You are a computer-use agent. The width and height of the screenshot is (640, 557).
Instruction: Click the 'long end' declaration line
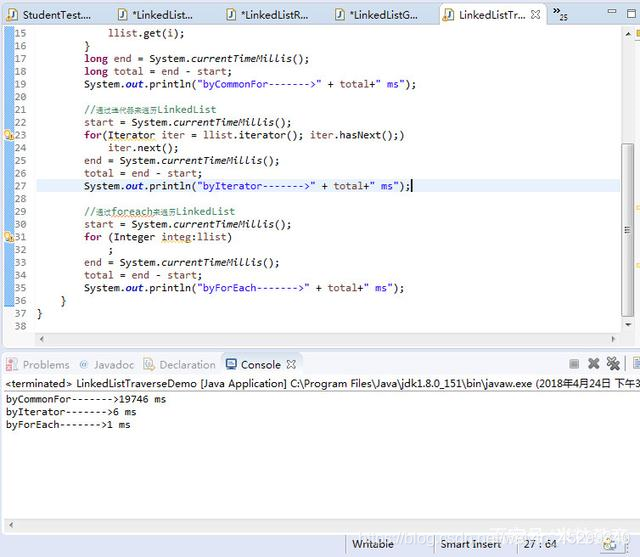tap(197, 59)
